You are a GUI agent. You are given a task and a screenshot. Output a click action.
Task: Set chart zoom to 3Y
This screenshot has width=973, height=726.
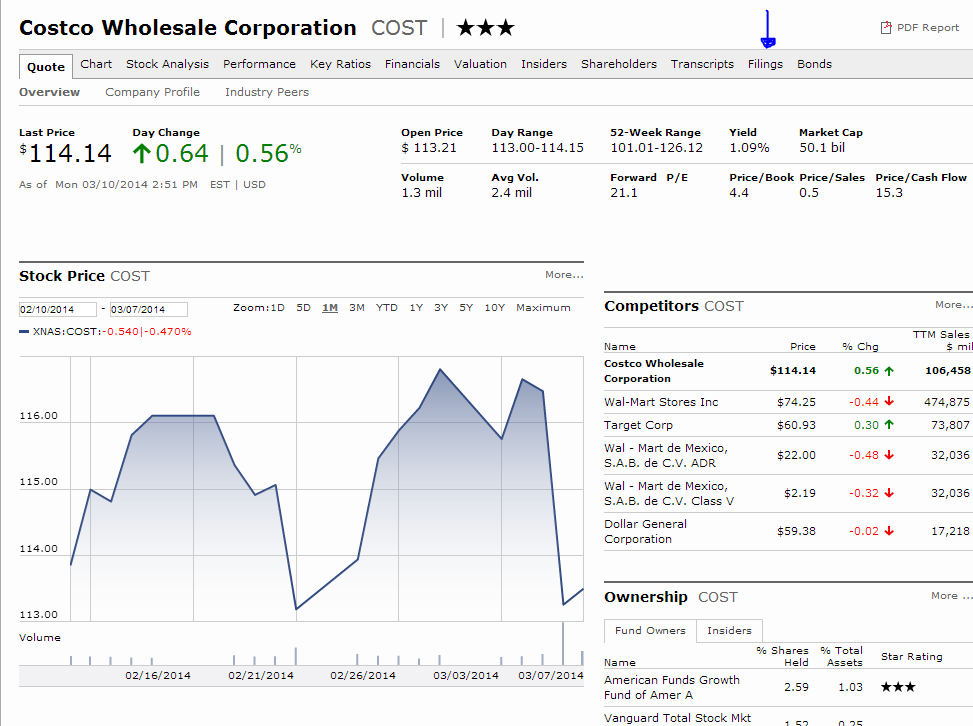pos(441,308)
